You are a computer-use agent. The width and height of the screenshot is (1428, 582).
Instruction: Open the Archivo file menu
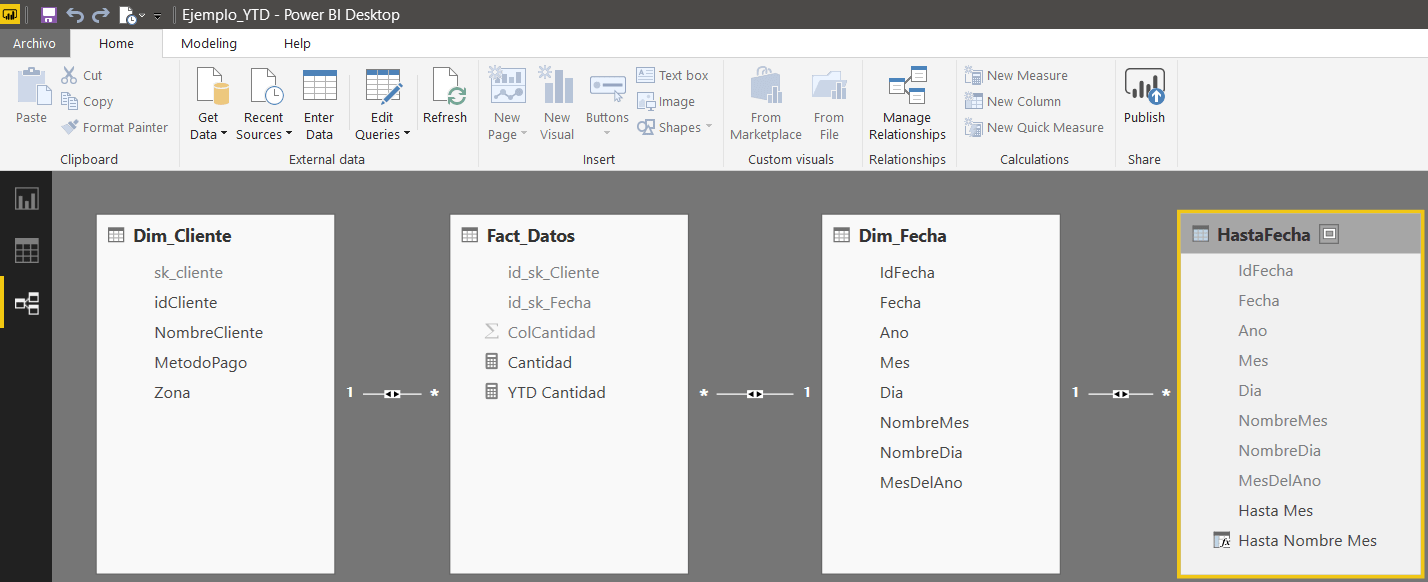click(34, 43)
